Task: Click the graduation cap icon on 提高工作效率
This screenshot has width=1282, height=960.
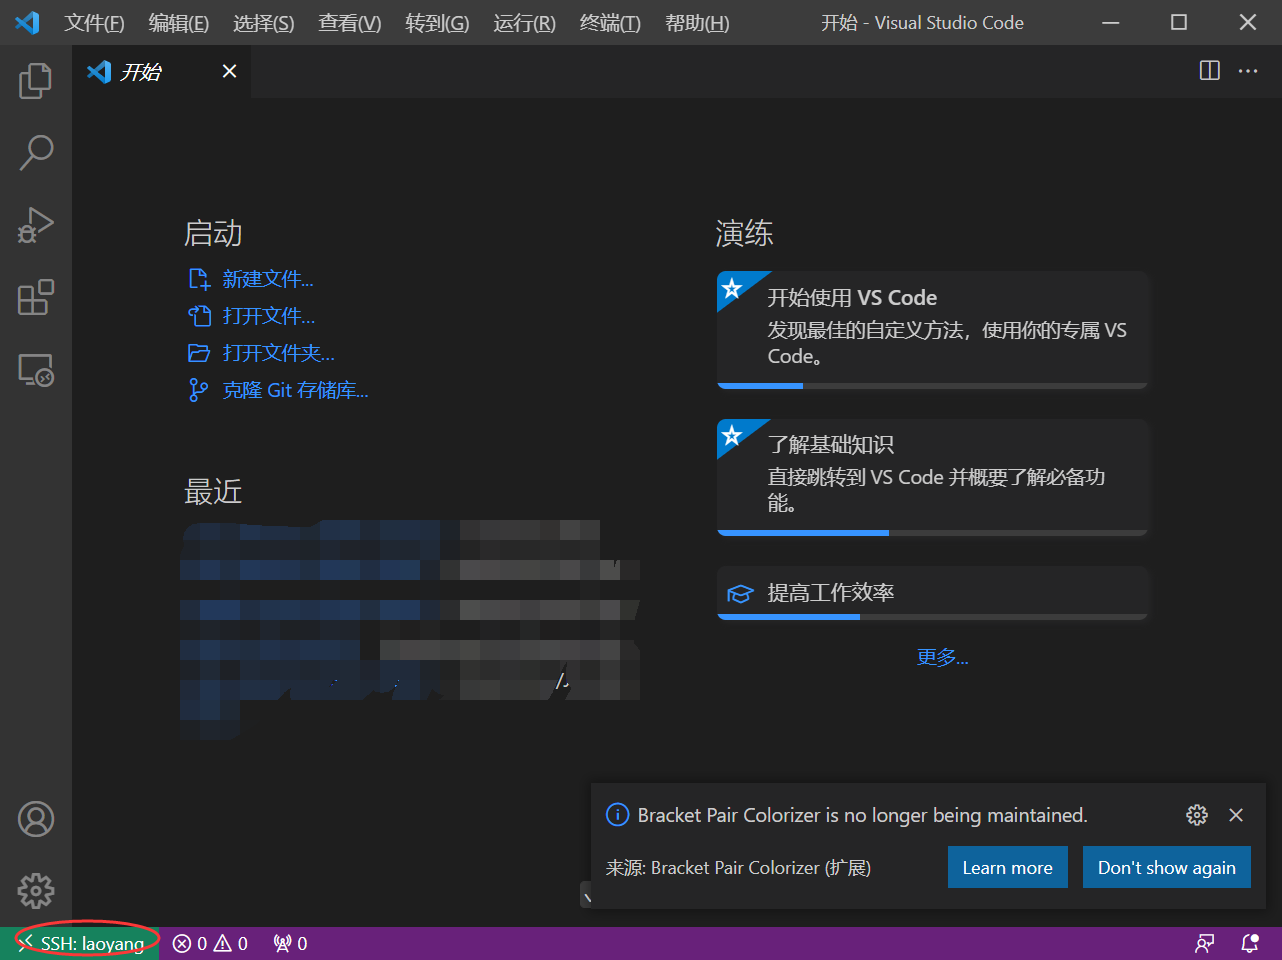Action: click(740, 594)
